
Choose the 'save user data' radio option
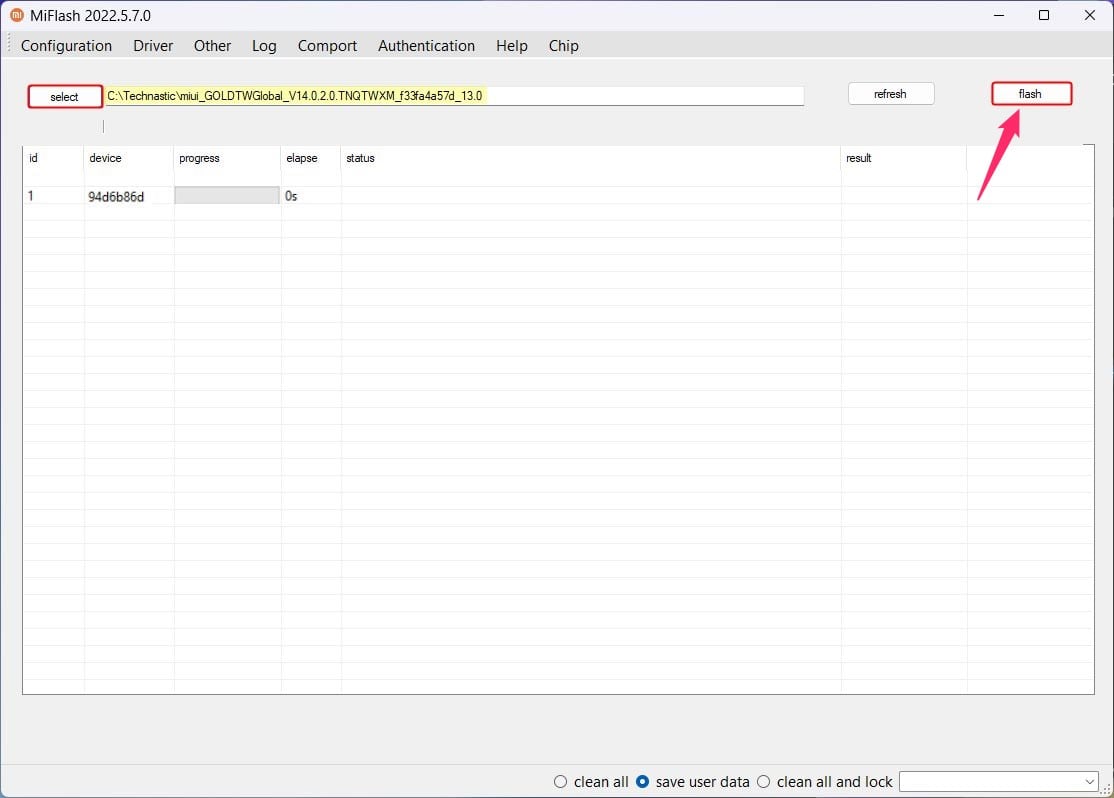[x=643, y=782]
